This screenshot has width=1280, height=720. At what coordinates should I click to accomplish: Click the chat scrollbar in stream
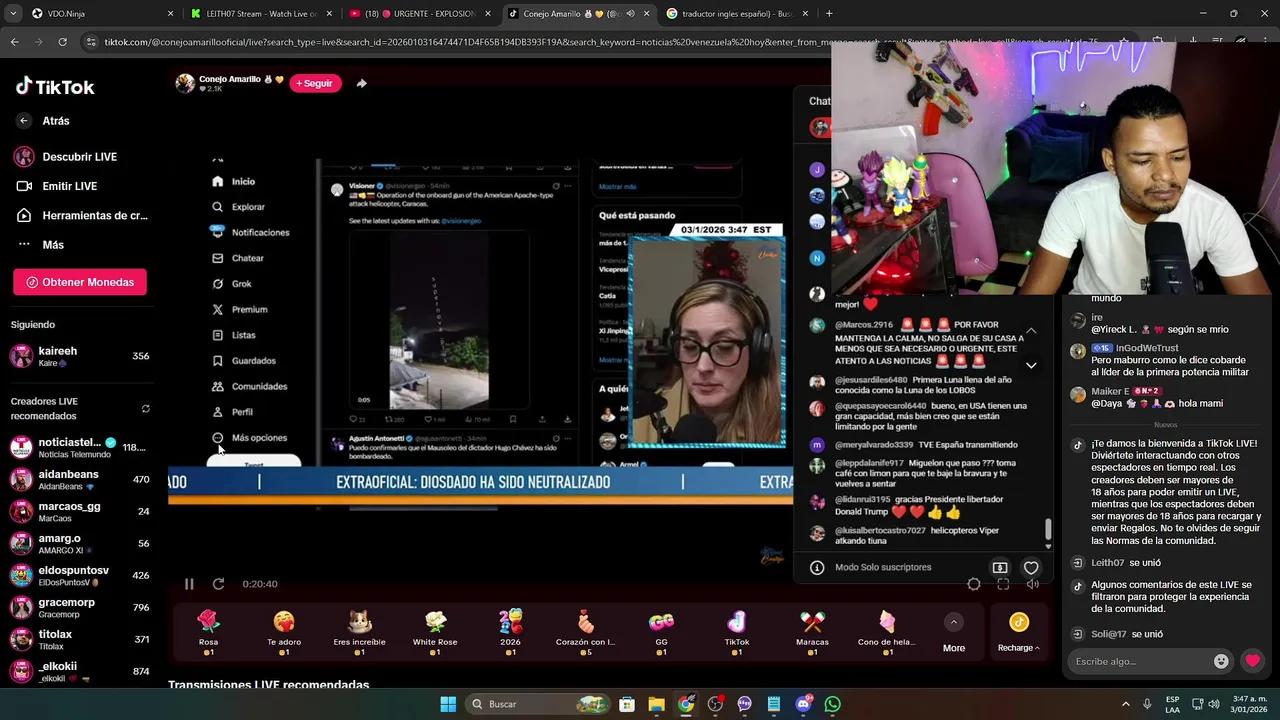point(1048,529)
